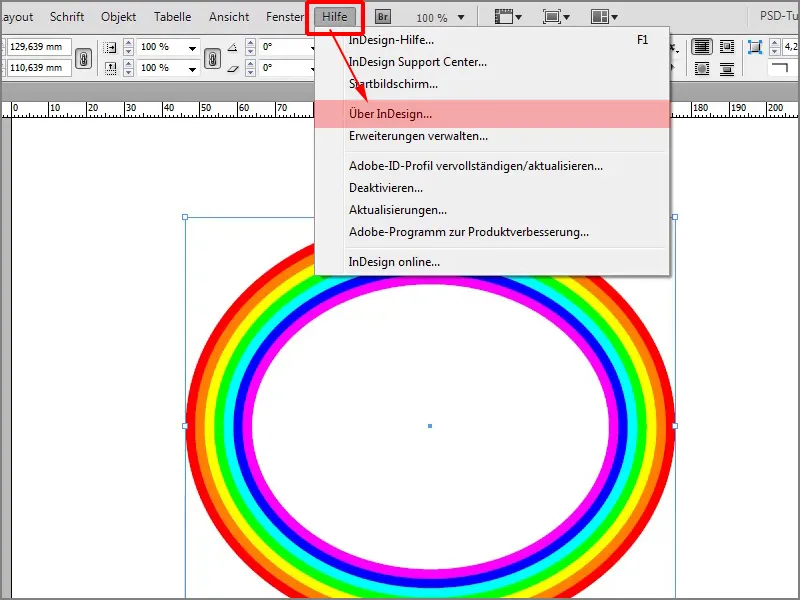Click the frame fitting icon near corner options

pos(755,47)
